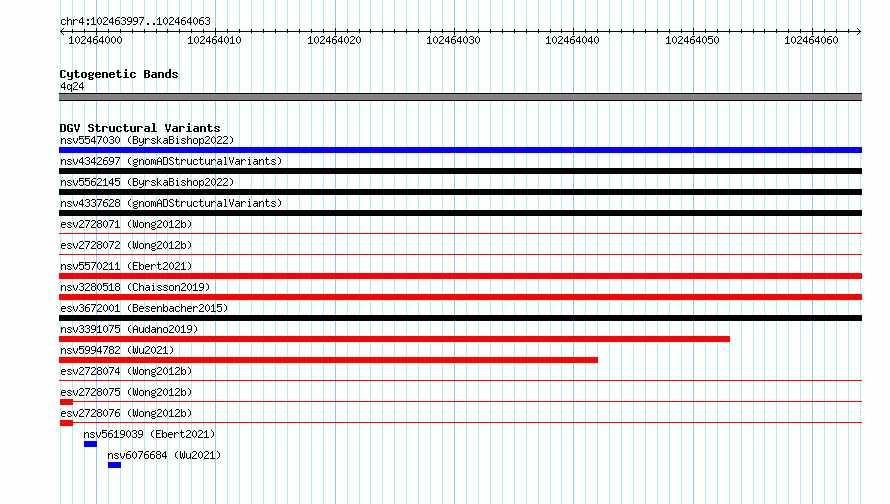This screenshot has height=504, width=890.
Task: Open variant nsv4337628 (gnomADStructuralVariants) label
Action: [171, 203]
